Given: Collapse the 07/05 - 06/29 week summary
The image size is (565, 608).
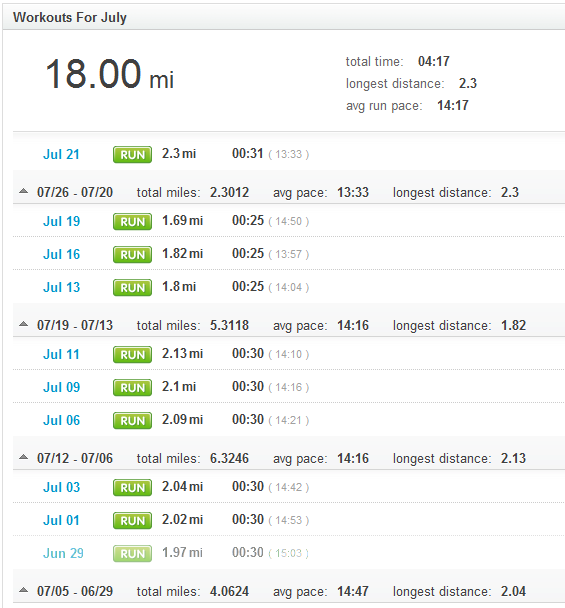Looking at the screenshot, I should [24, 590].
